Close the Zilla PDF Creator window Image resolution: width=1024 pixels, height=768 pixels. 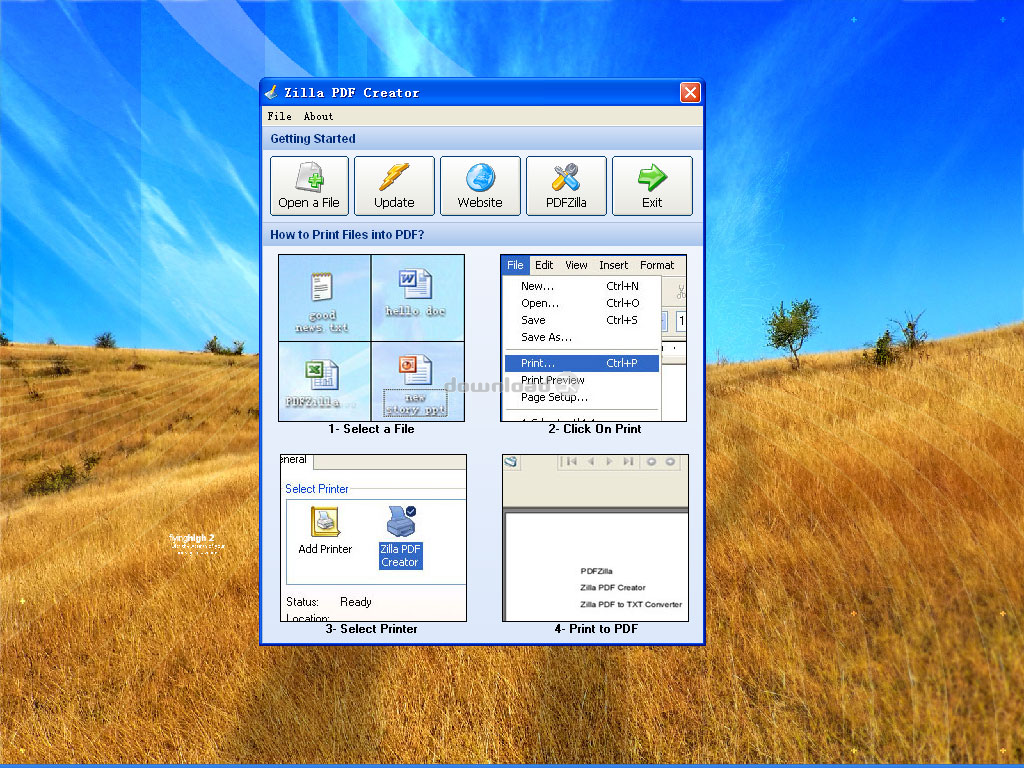(x=690, y=93)
